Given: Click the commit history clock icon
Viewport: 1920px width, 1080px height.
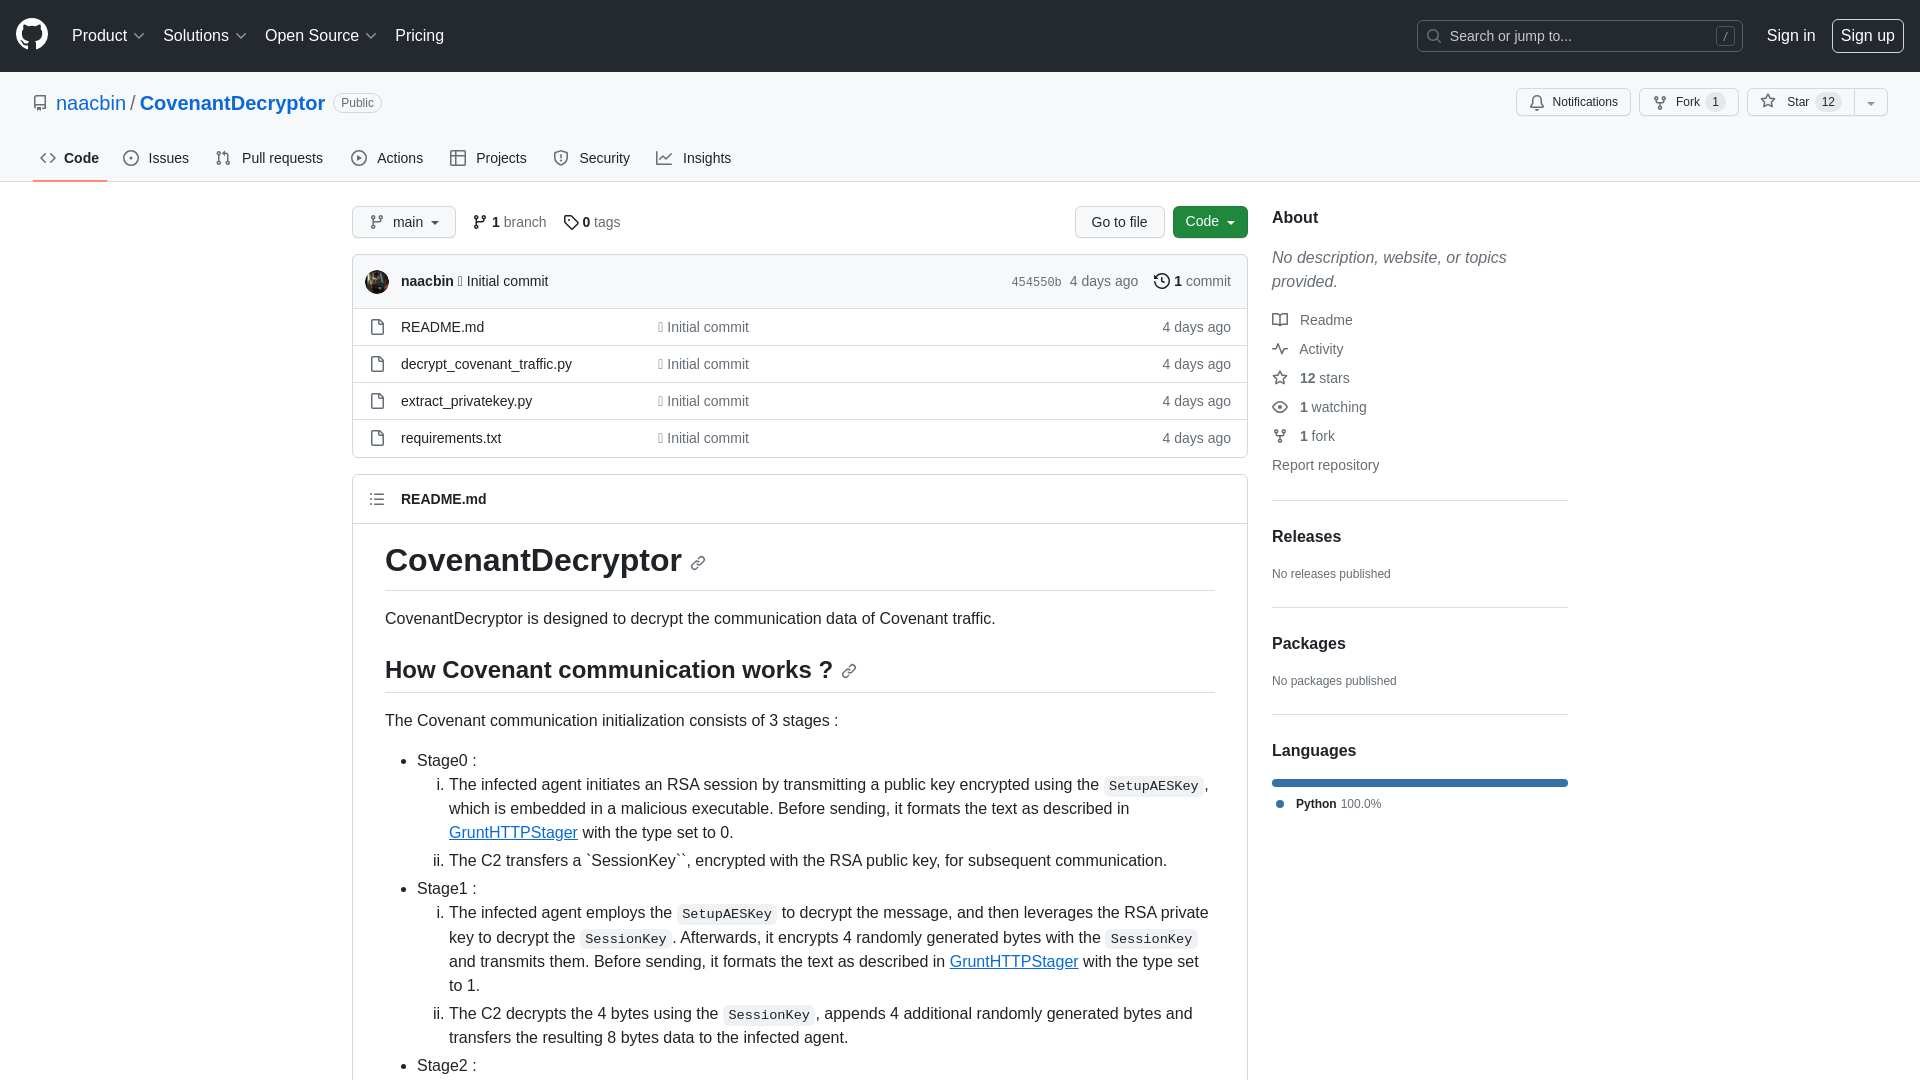Looking at the screenshot, I should pyautogui.click(x=1162, y=281).
